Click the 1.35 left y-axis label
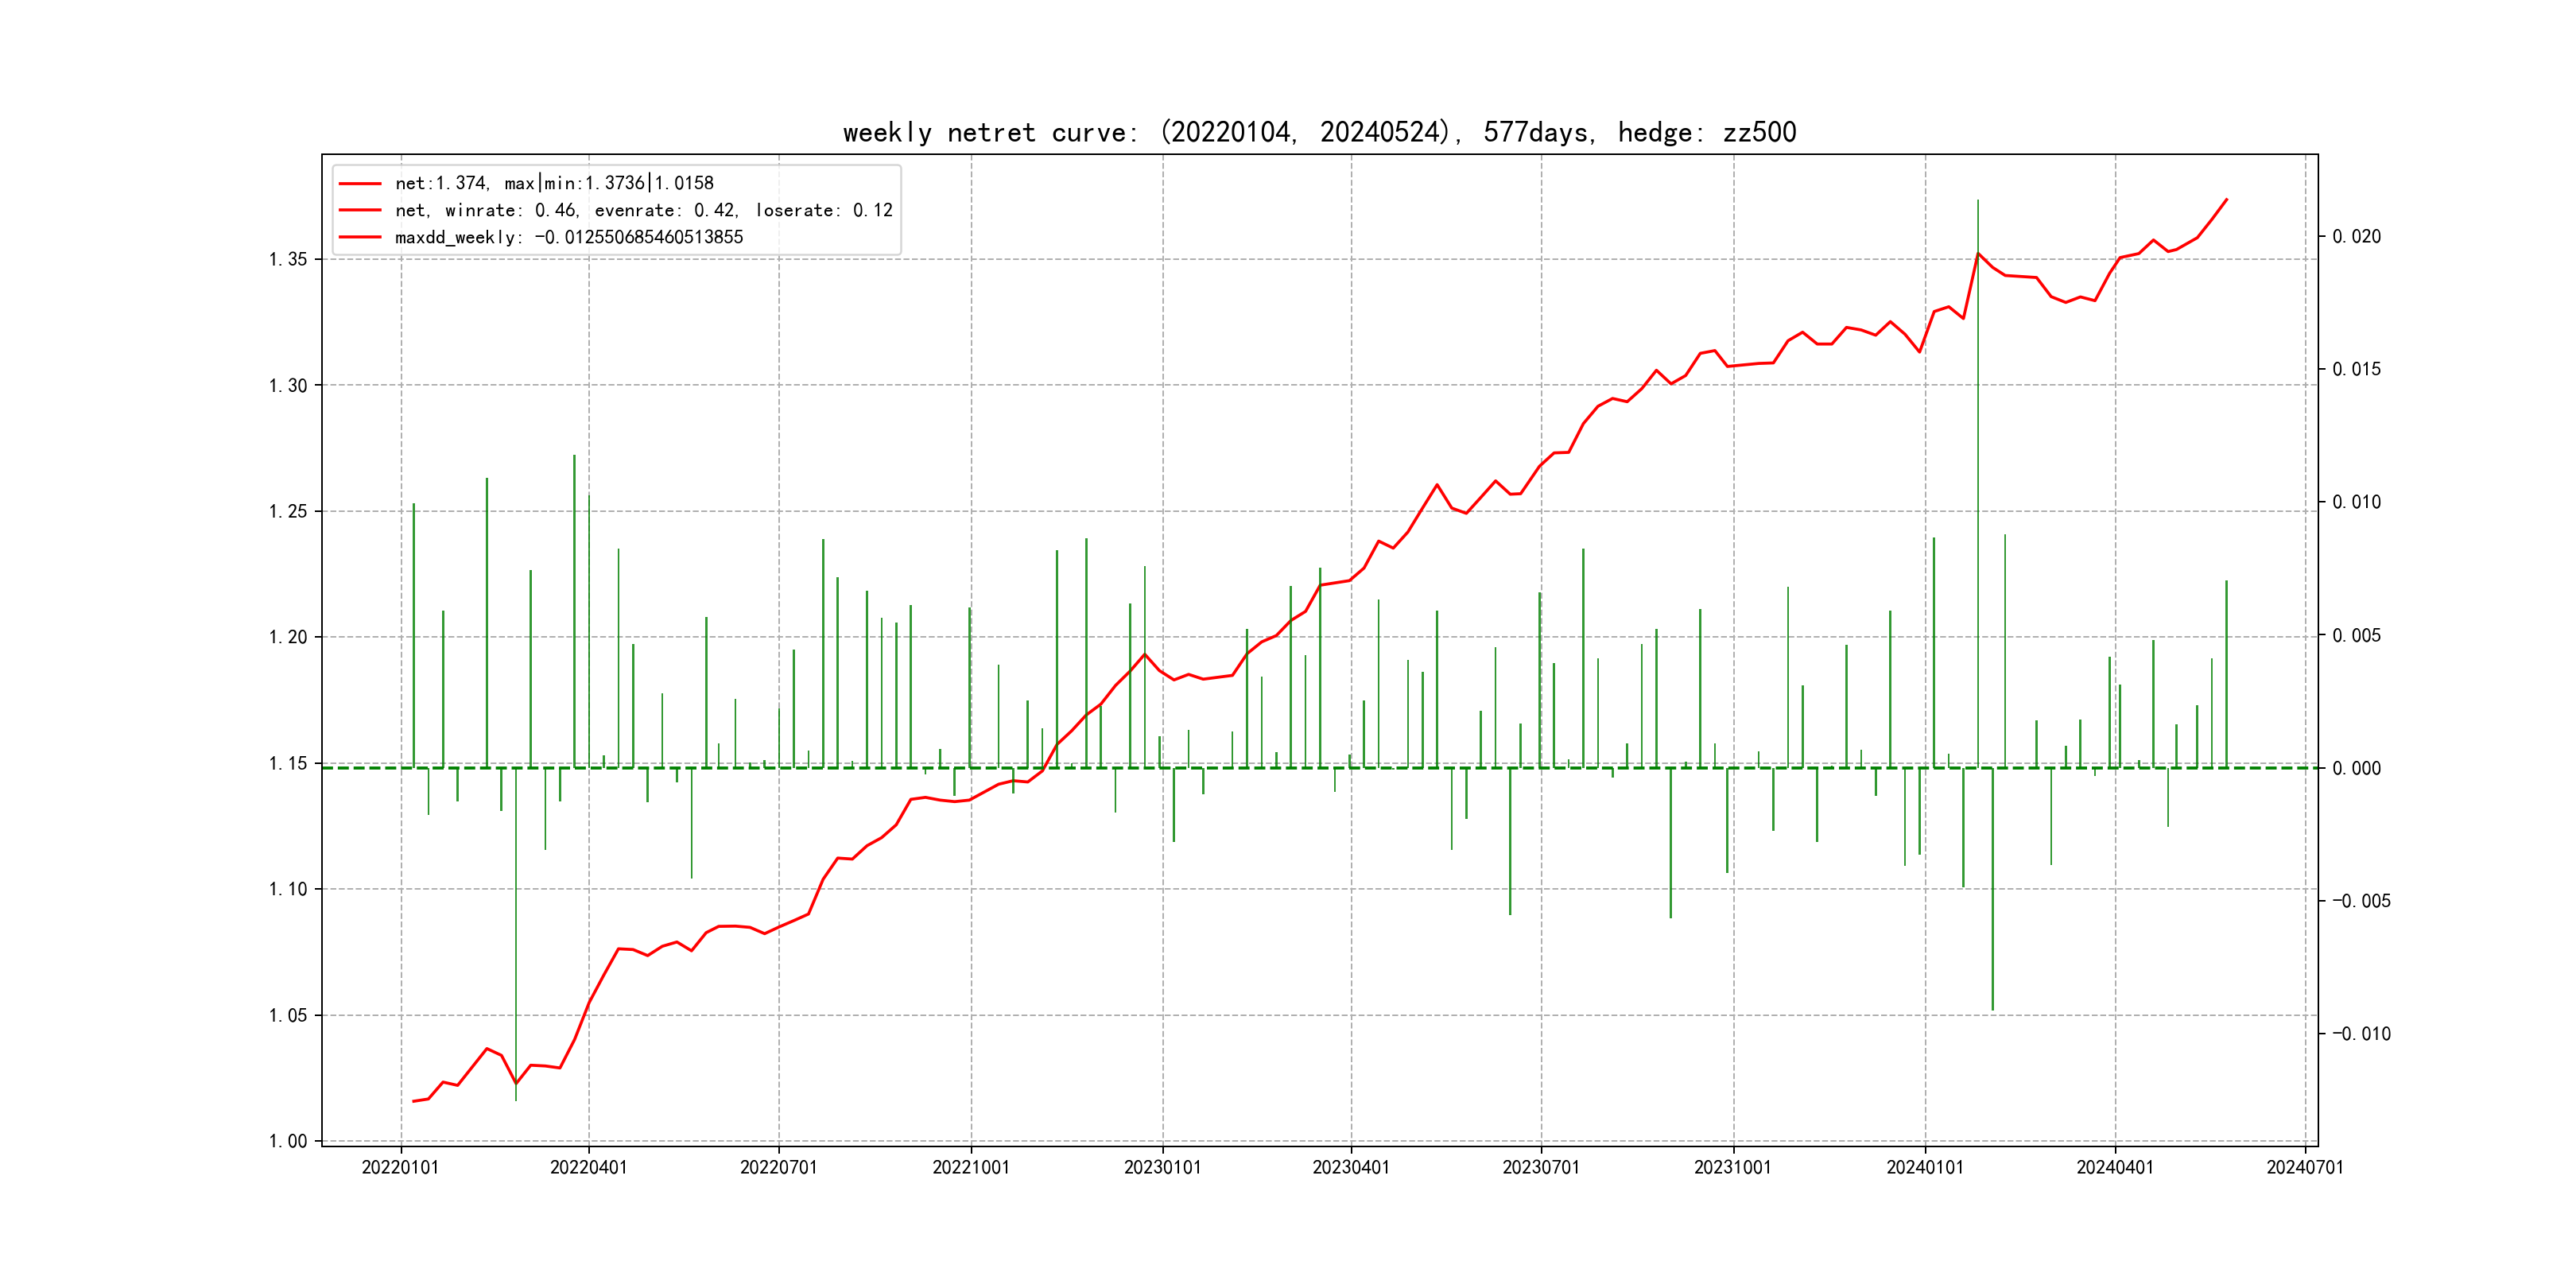The height and width of the screenshot is (1288, 2576). pos(288,259)
